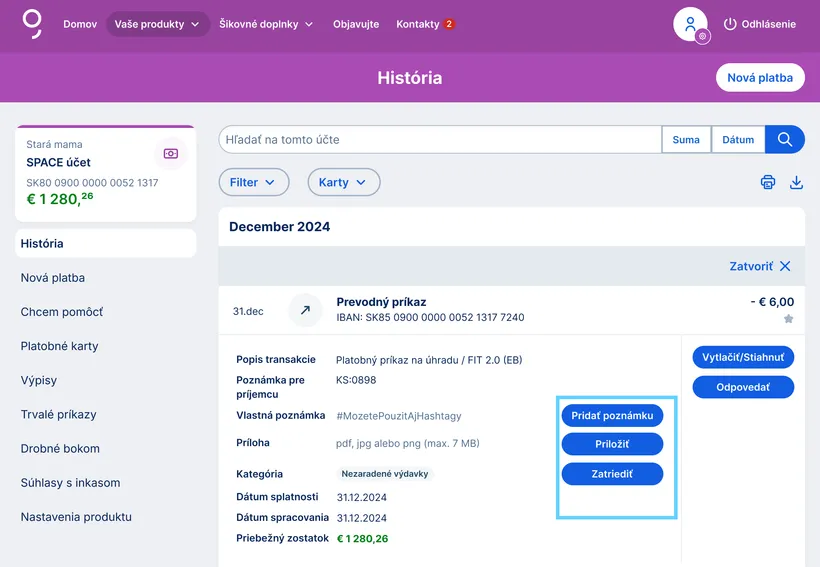820x567 pixels.
Task: Open Súhlasy s inkasom in sidebar
Action: click(x=71, y=483)
